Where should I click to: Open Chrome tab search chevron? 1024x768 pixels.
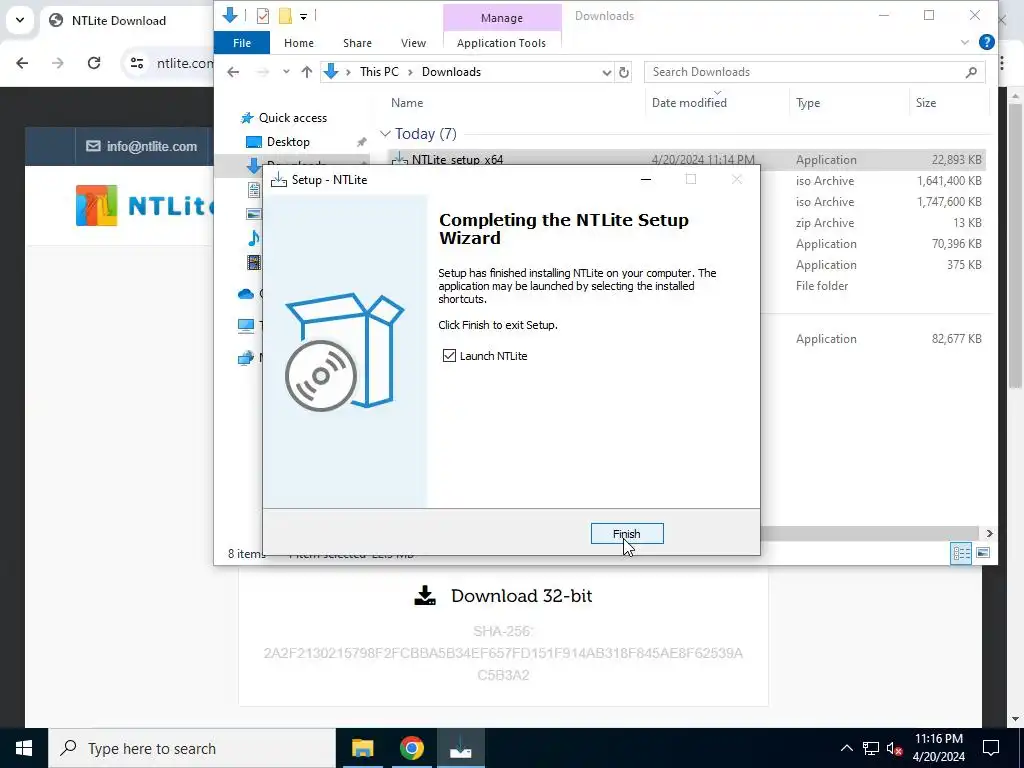click(20, 20)
